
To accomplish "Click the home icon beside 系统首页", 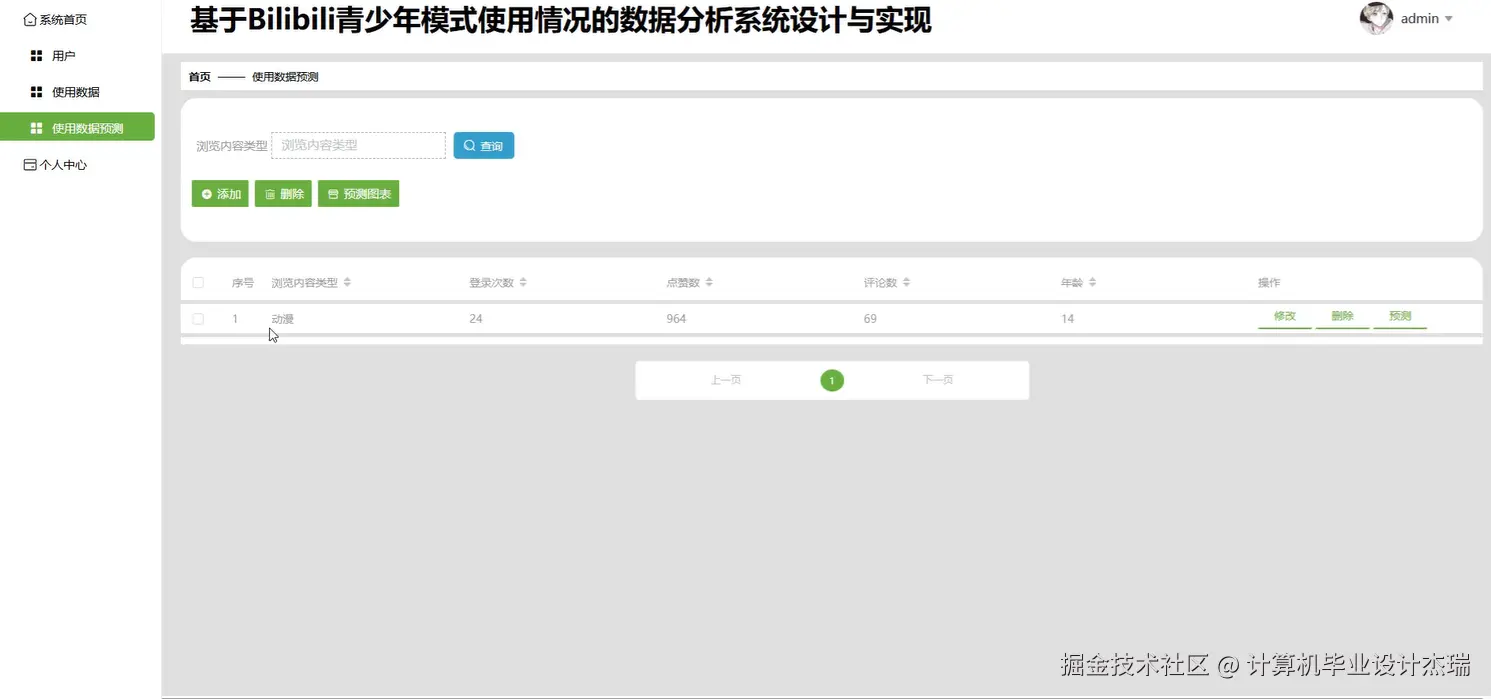I will pyautogui.click(x=30, y=19).
